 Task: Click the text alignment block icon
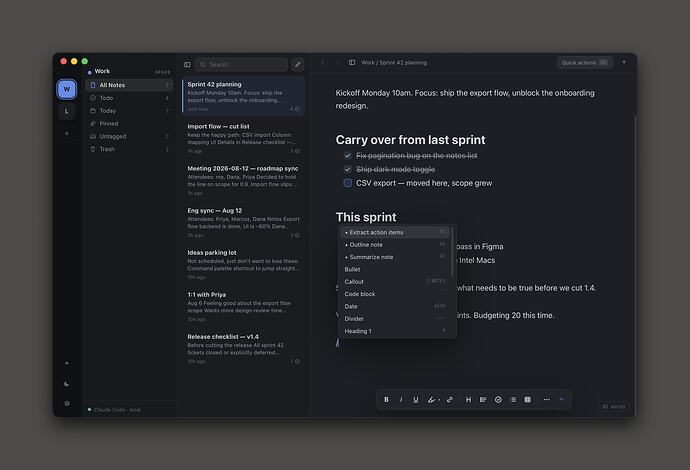click(483, 400)
